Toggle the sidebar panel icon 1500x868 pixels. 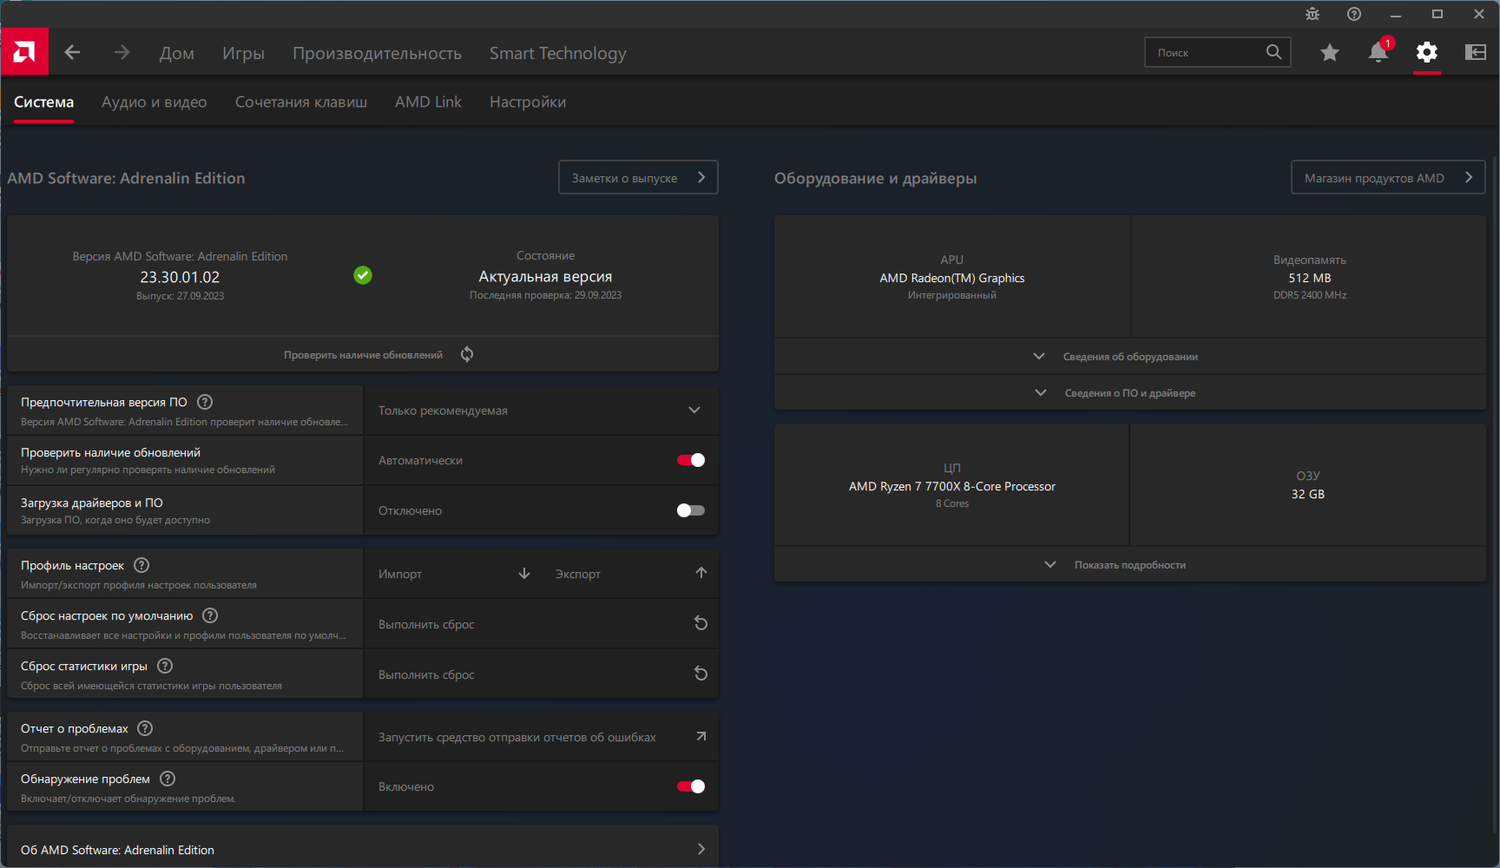click(x=1475, y=52)
